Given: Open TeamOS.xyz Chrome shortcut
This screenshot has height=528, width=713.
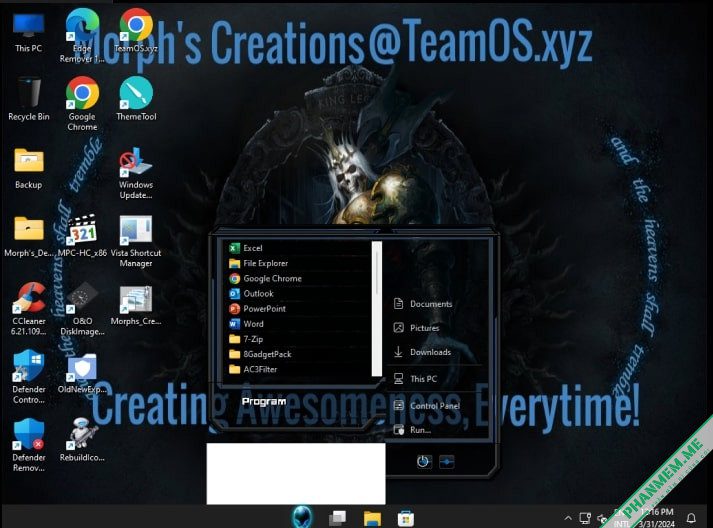Looking at the screenshot, I should coord(136,31).
